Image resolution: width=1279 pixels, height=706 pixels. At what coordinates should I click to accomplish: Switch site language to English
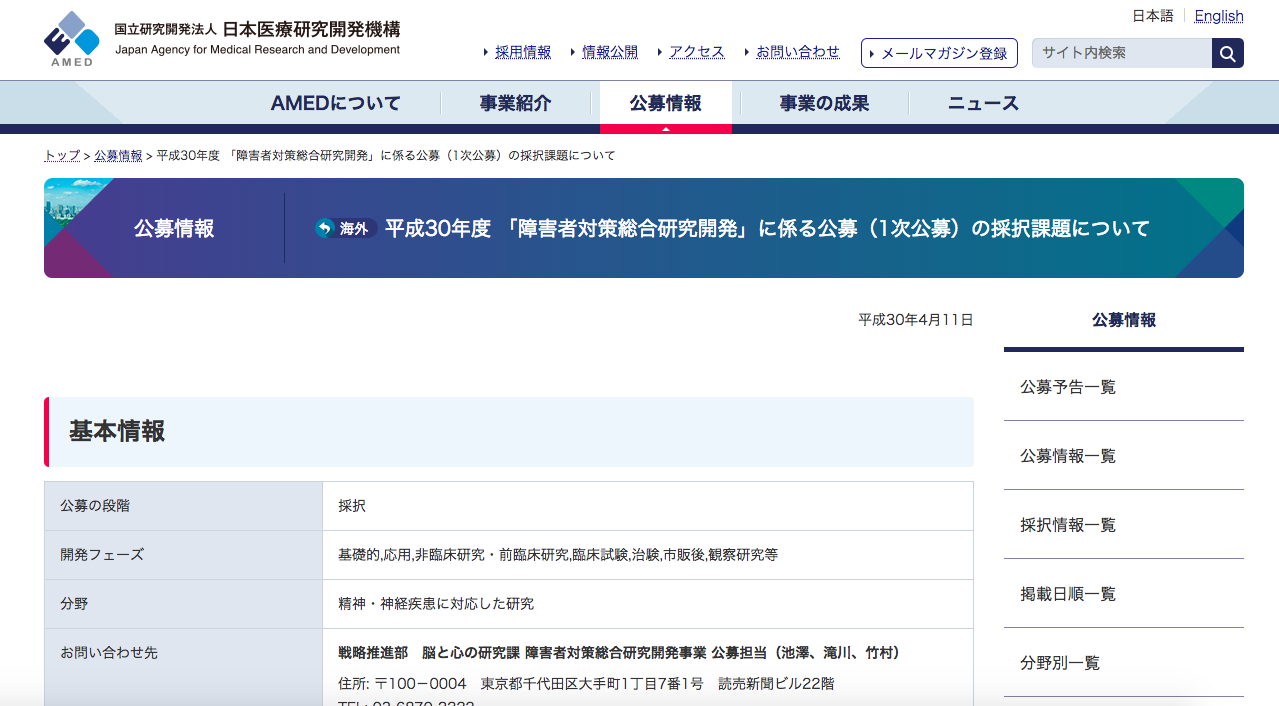pyautogui.click(x=1218, y=15)
